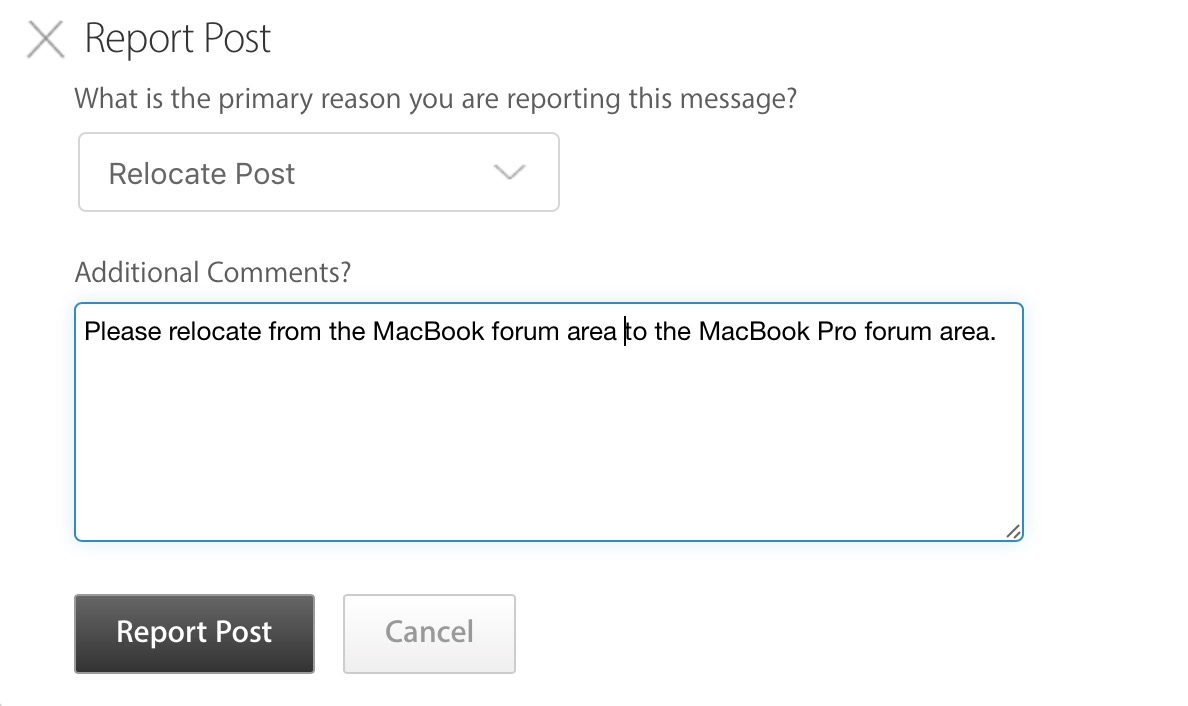Click the "Additional Comments?" label
Viewport: 1188px width, 706px height.
pos(213,272)
